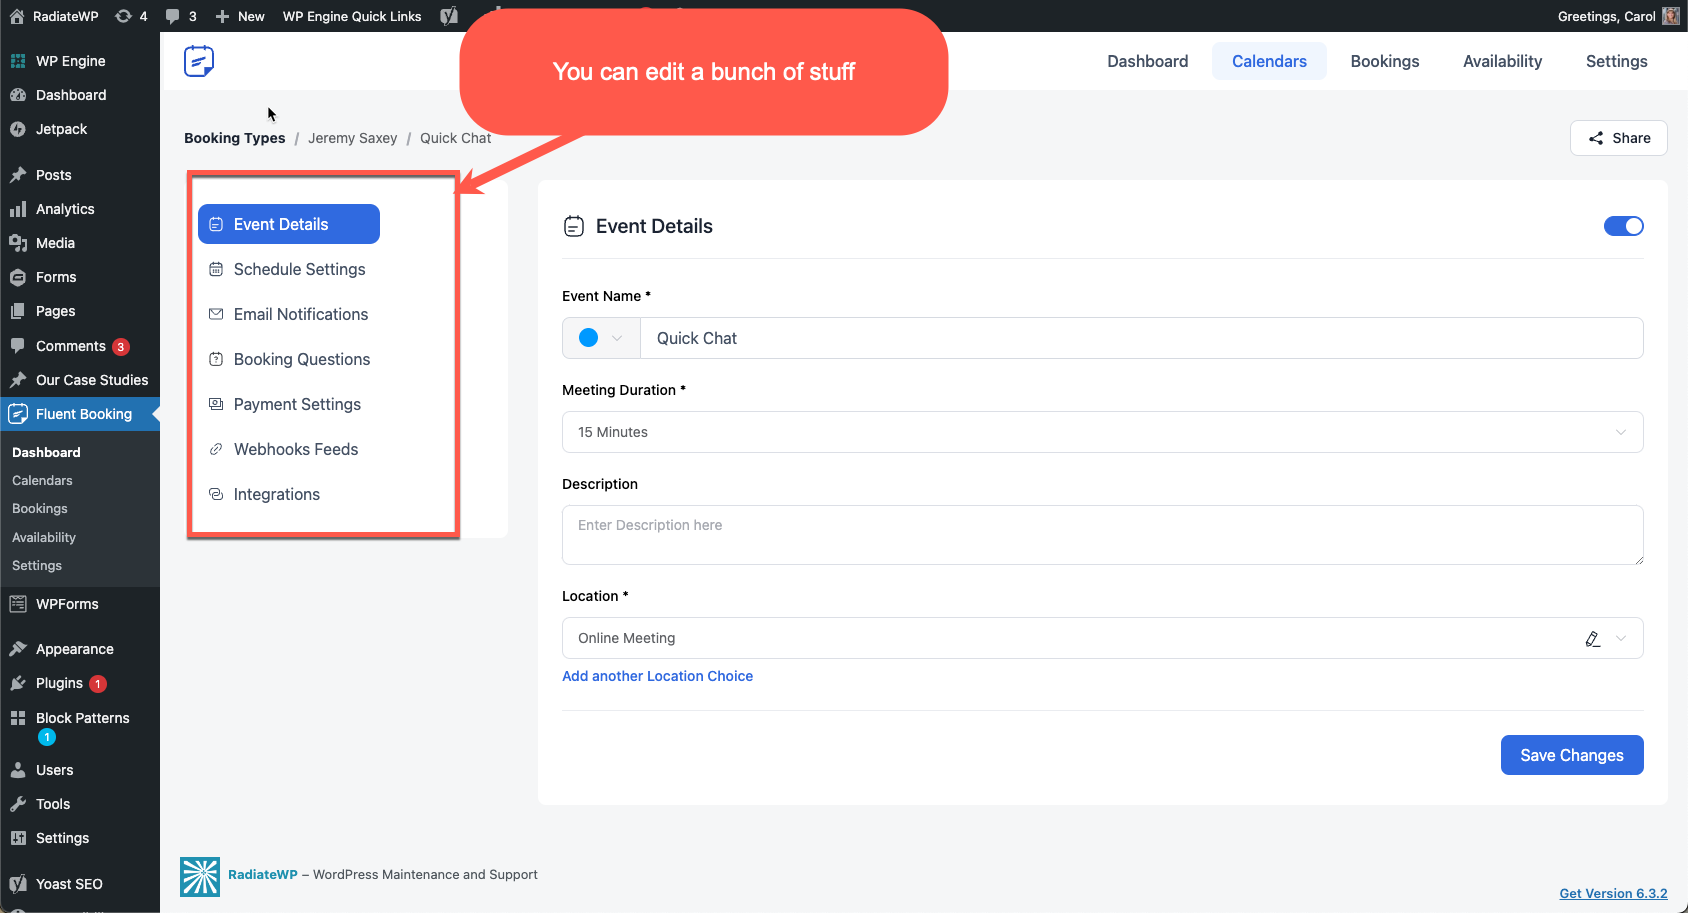Click the RadiateWP footer link
The height and width of the screenshot is (913, 1688).
click(x=263, y=874)
